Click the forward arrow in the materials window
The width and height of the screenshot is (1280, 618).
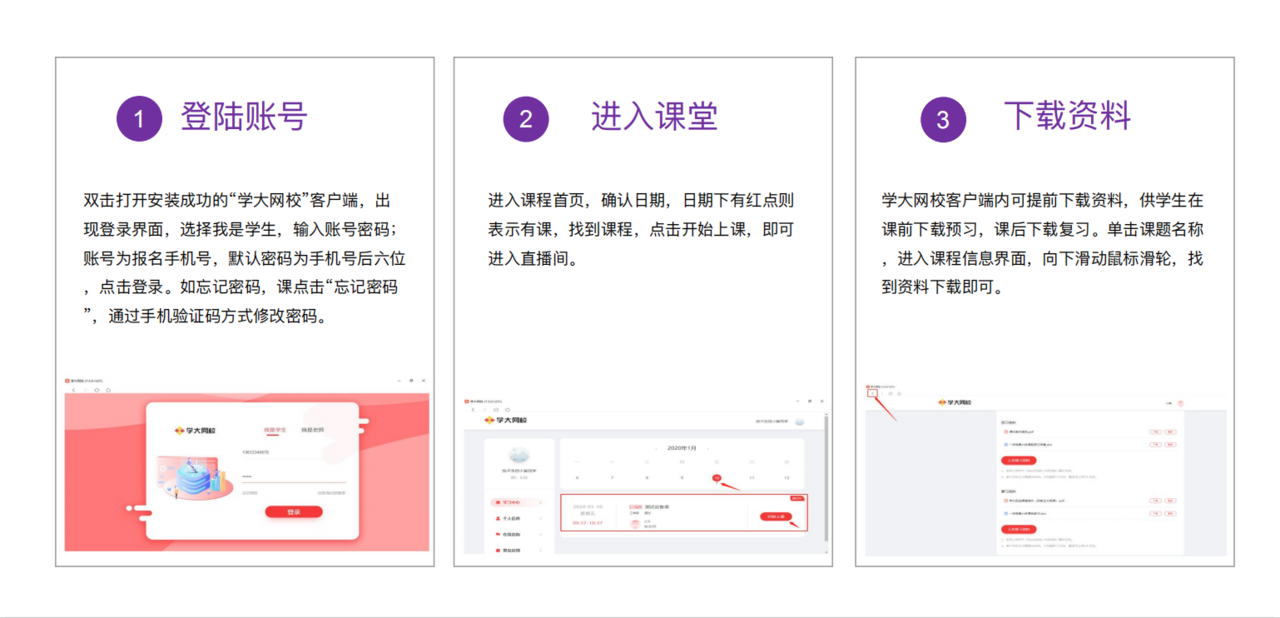(882, 393)
